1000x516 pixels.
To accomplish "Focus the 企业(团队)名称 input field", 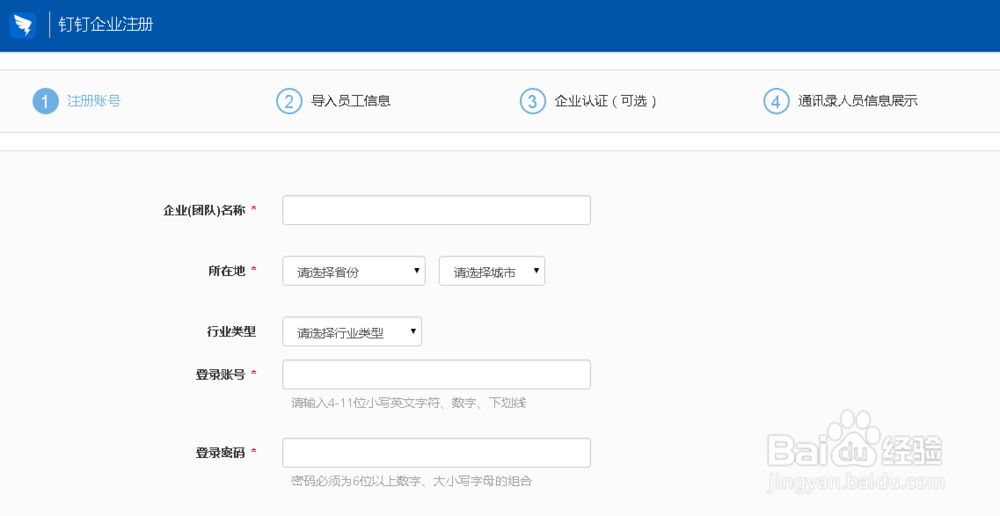I will pyautogui.click(x=436, y=210).
